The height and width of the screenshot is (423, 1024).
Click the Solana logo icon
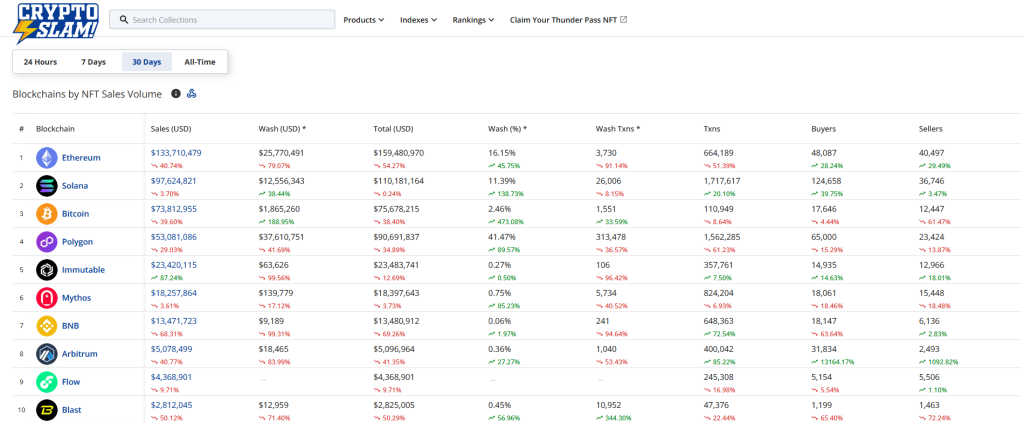tap(46, 185)
